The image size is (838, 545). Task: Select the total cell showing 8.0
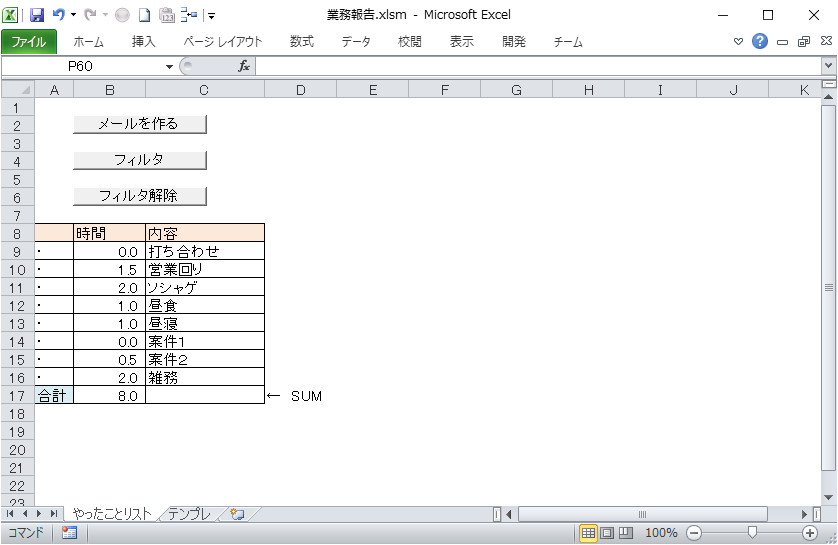(109, 395)
